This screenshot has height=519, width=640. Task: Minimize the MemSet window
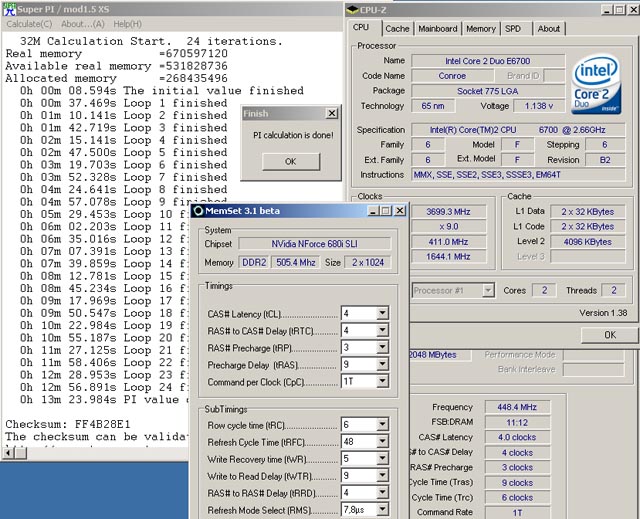coord(373,211)
